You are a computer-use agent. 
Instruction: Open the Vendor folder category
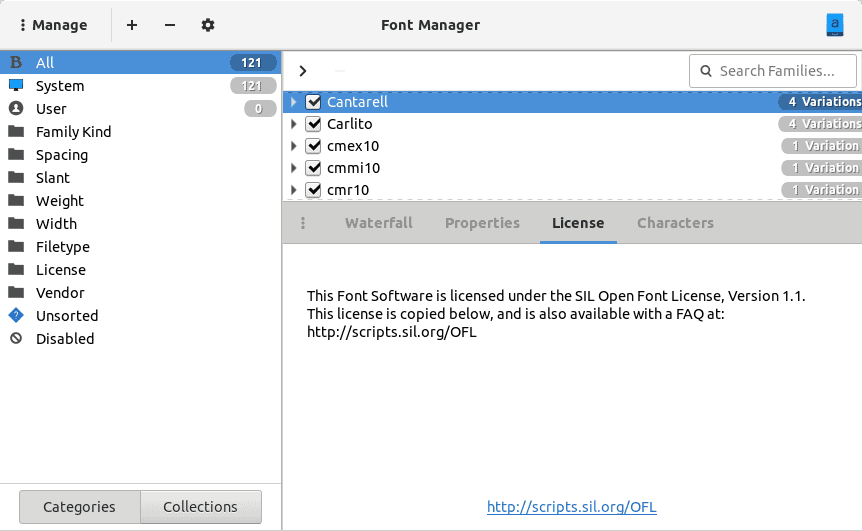coord(60,293)
